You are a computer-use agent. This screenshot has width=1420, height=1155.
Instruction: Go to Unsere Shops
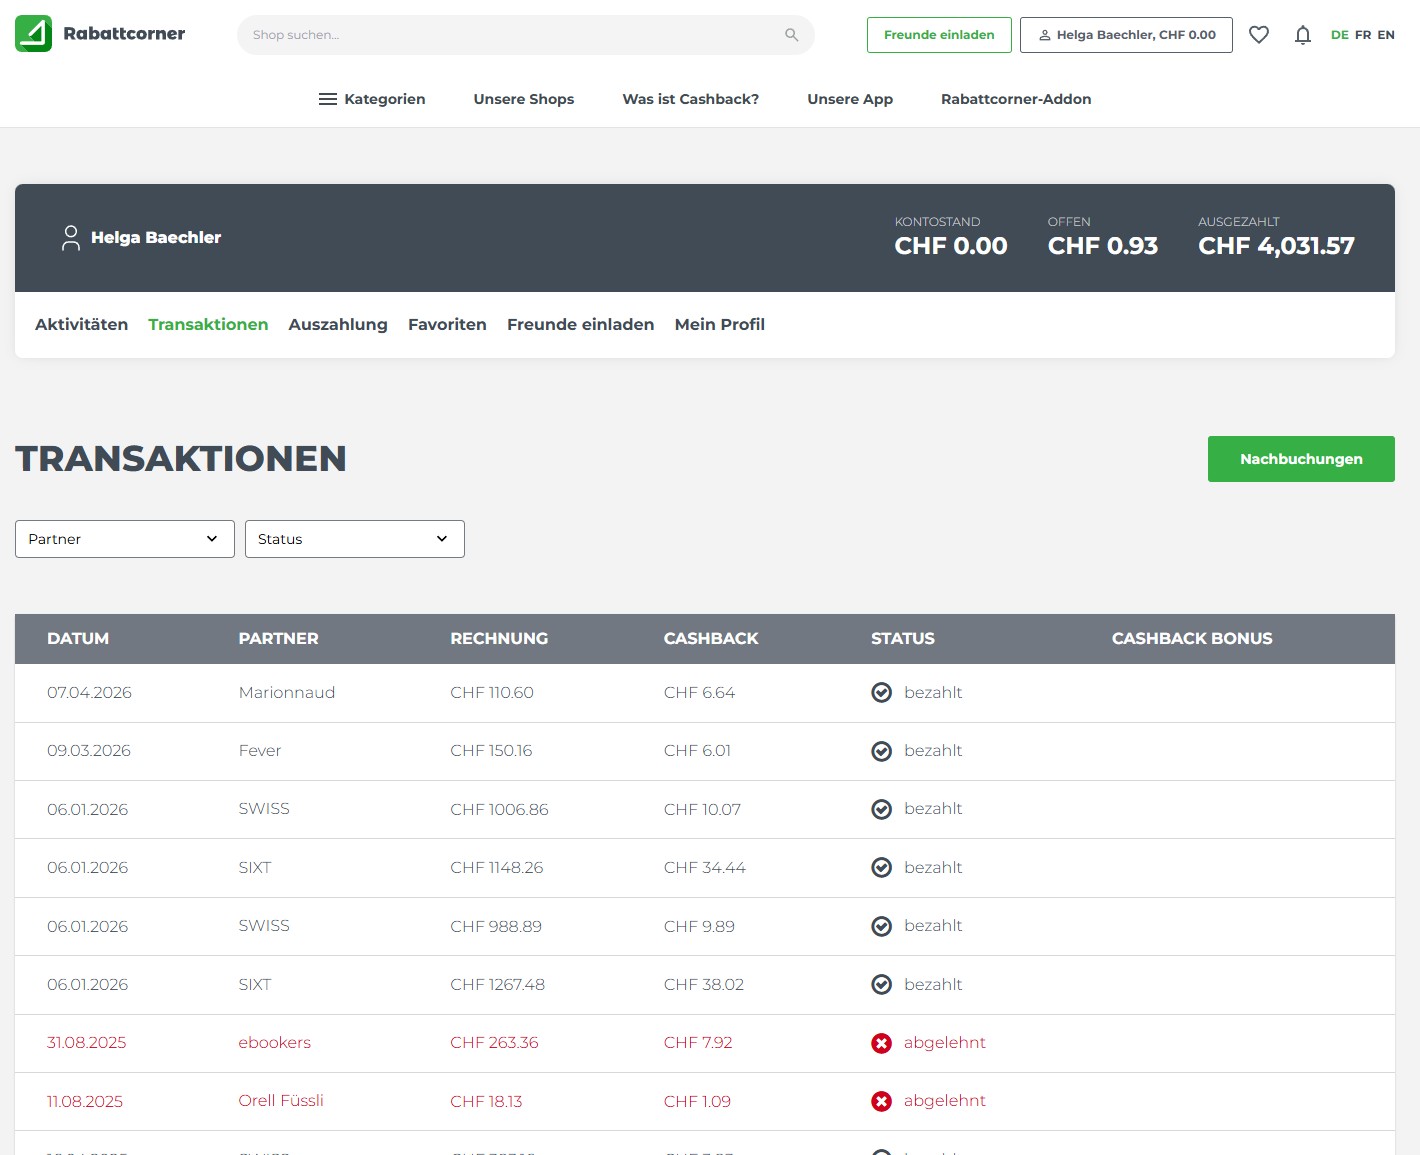tap(524, 99)
